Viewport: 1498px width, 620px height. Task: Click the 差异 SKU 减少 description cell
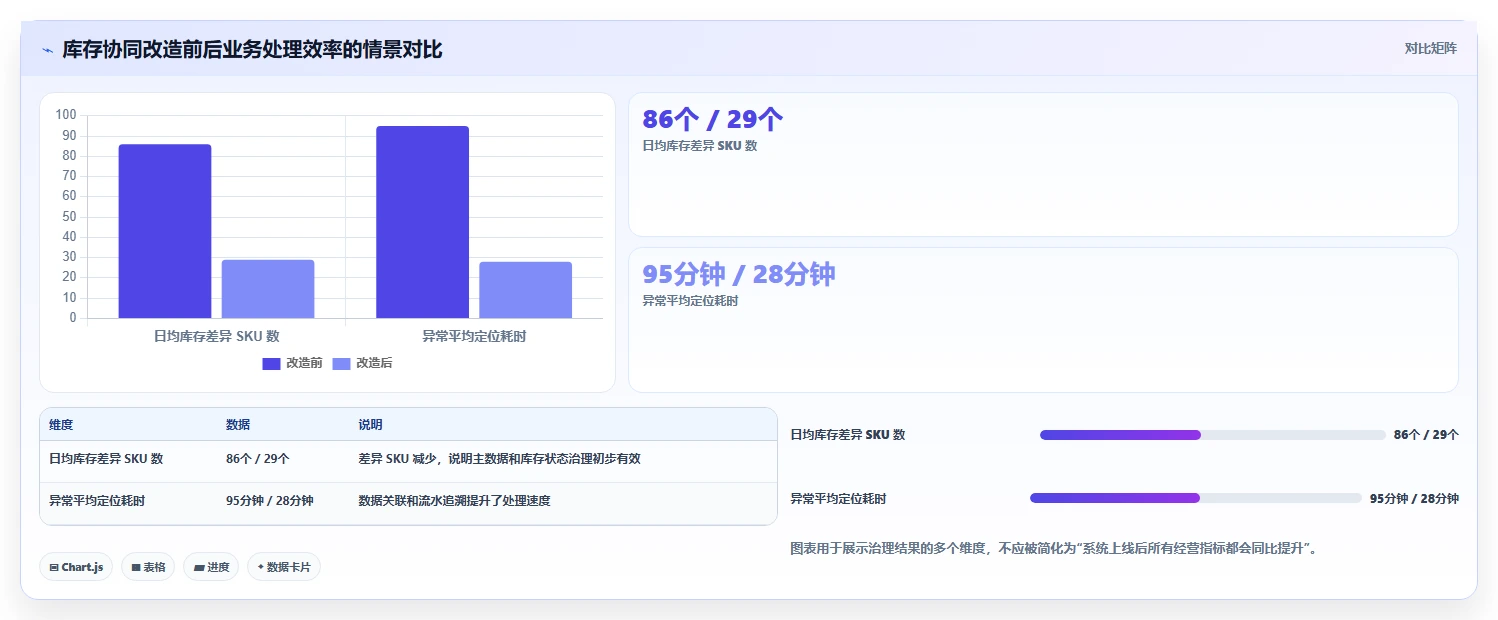499,459
